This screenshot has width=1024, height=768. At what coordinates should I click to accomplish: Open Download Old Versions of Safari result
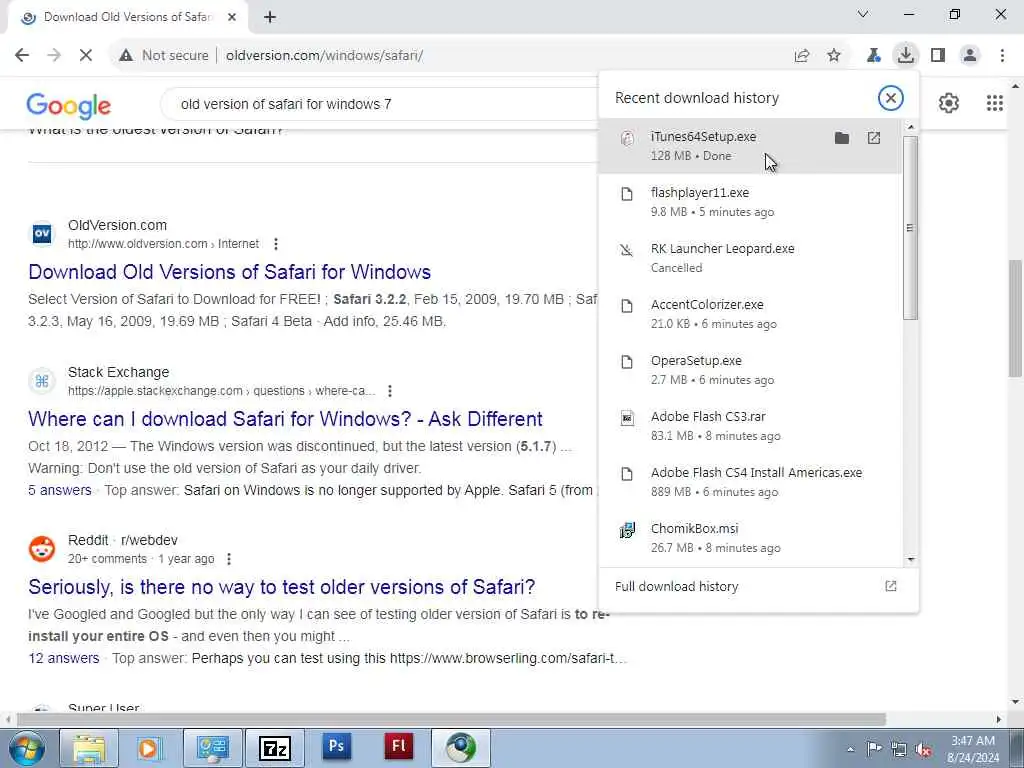pos(230,272)
